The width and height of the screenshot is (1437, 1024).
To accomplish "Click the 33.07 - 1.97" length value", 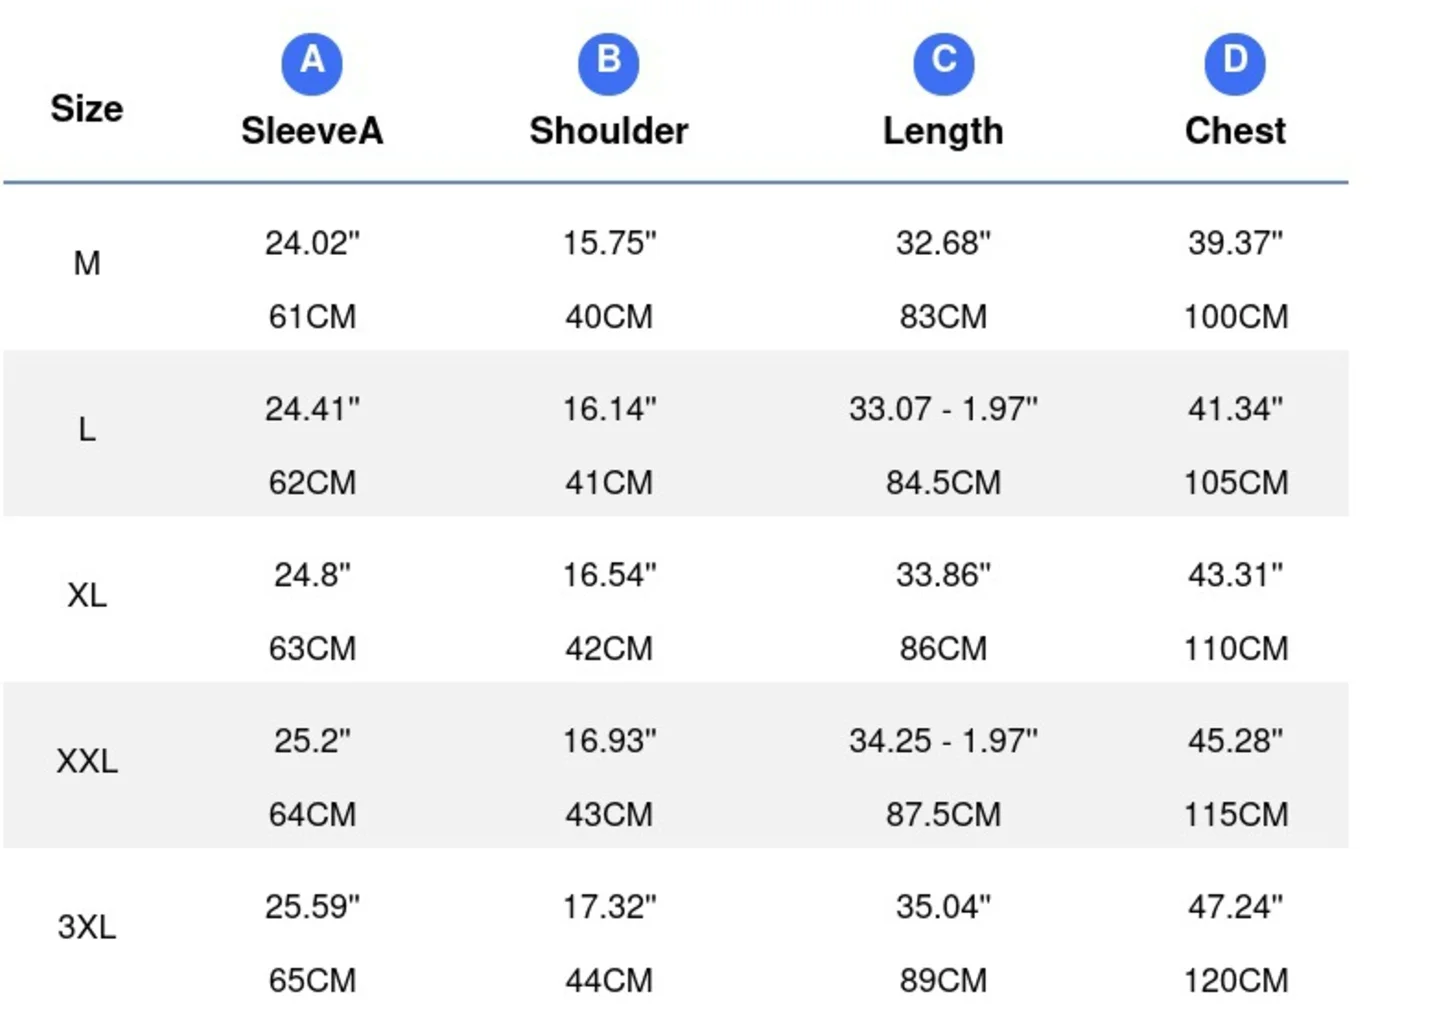I will pyautogui.click(x=943, y=409).
